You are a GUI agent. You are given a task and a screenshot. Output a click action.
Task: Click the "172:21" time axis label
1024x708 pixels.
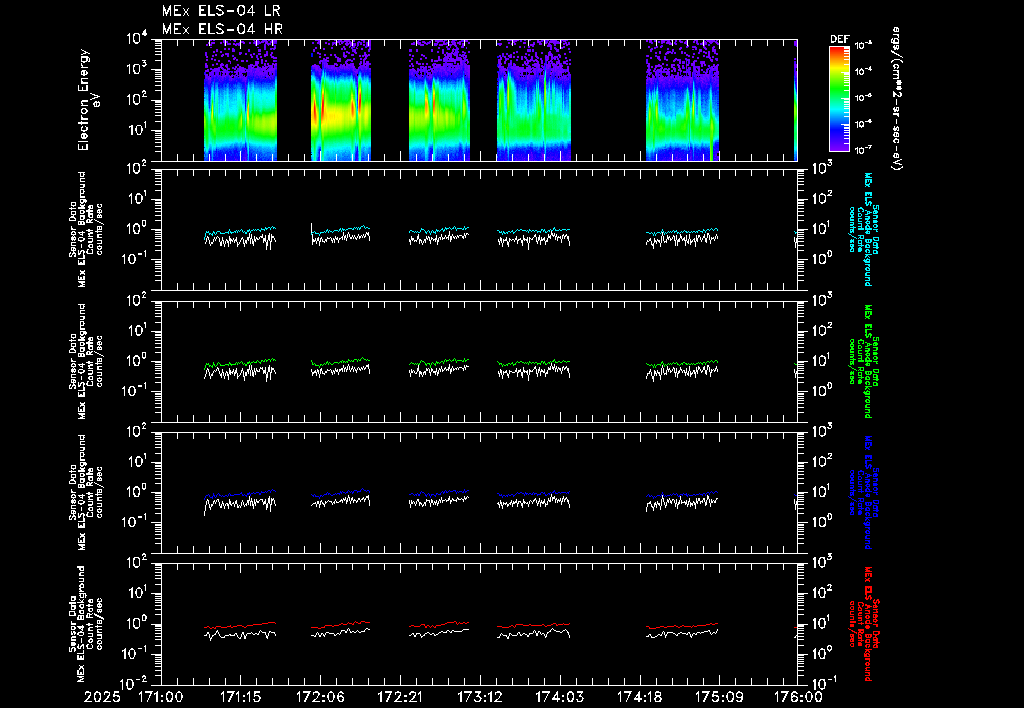pos(400,698)
